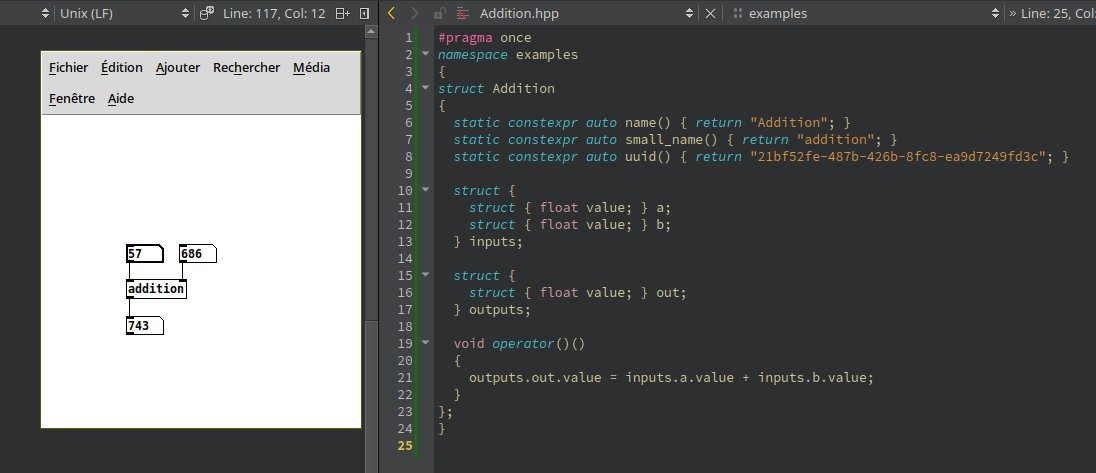Collapse the inputs struct fold on line 10
Viewport: 1096px width, 473px height.
425,190
